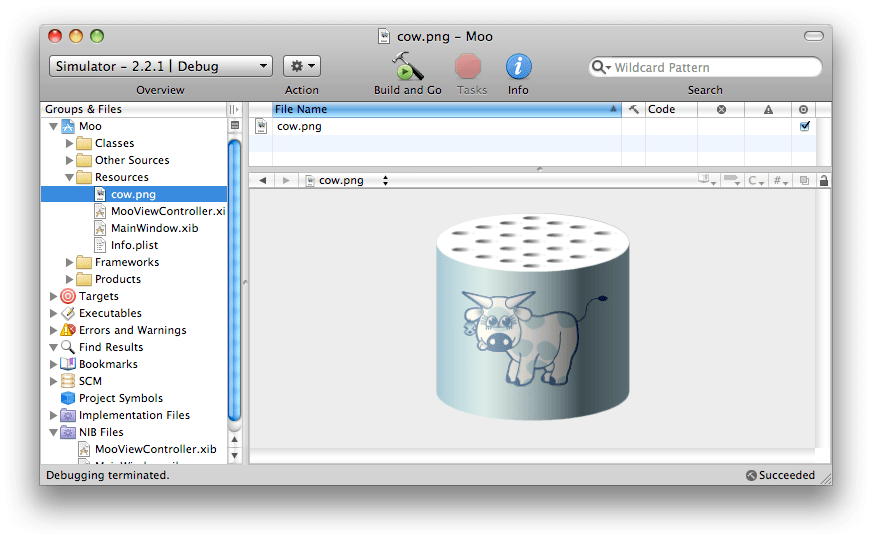The width and height of the screenshot is (872, 540).
Task: Click the Tasks stop sign icon
Action: click(469, 67)
